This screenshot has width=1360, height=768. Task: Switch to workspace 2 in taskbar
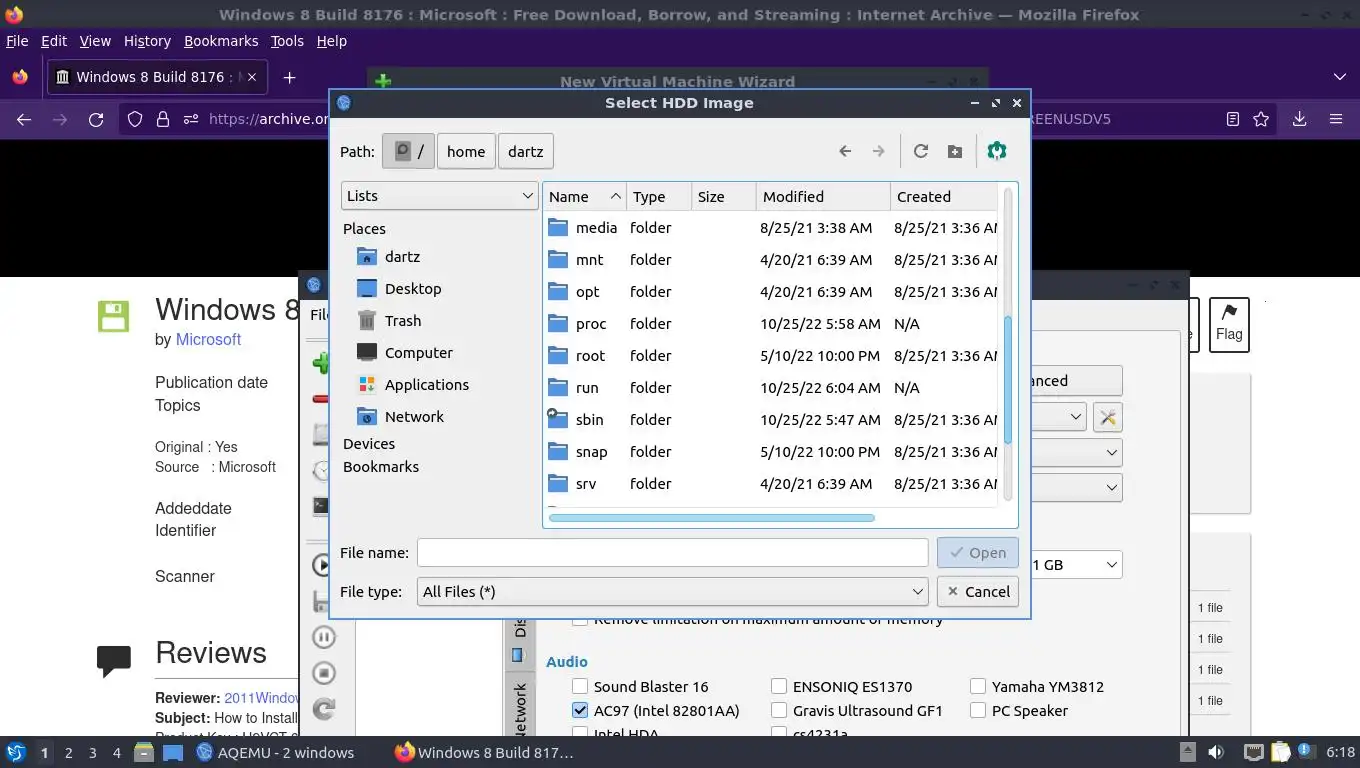pyautogui.click(x=68, y=753)
